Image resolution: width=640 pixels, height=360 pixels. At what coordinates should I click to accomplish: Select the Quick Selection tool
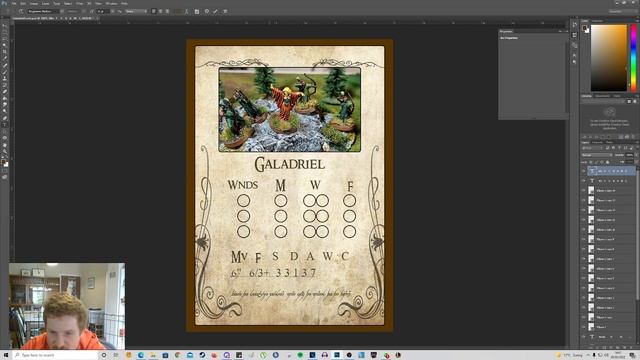coord(5,45)
